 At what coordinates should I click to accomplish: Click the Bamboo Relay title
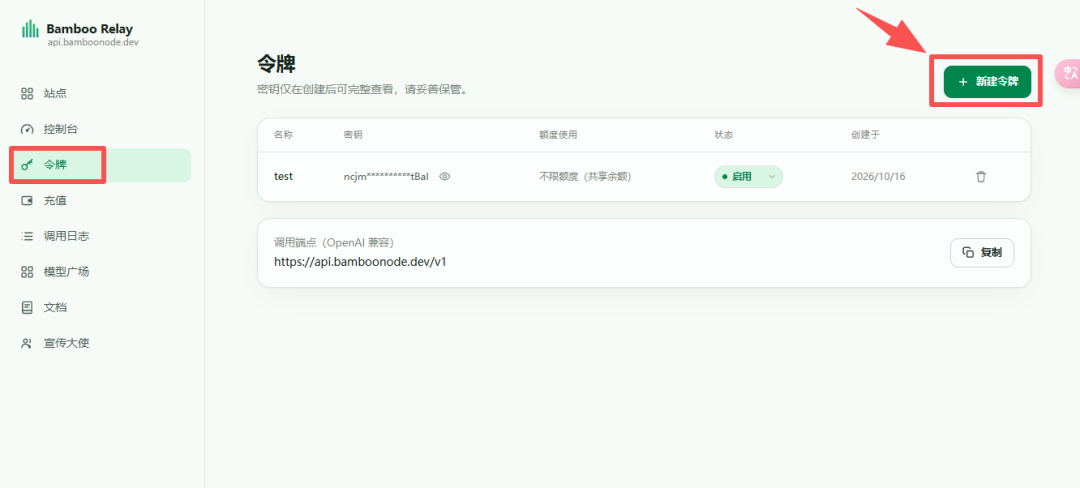click(90, 29)
